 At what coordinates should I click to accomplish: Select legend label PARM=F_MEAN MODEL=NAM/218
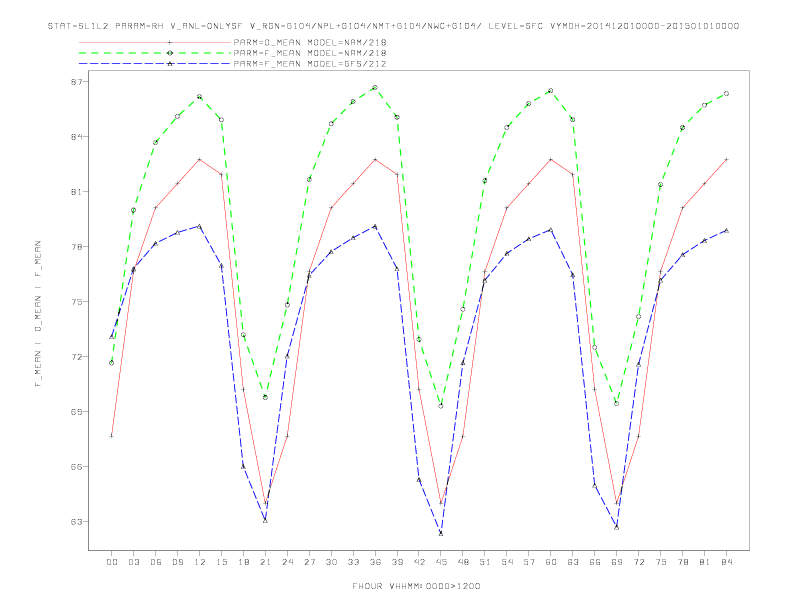[x=310, y=53]
